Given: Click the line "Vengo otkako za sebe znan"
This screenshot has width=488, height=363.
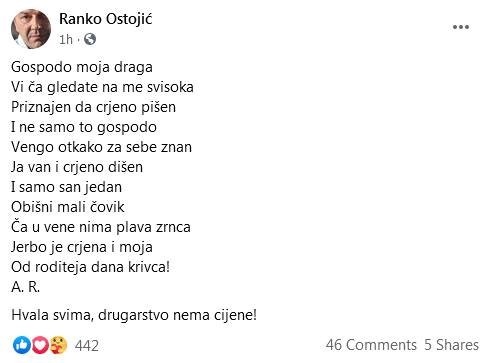Looking at the screenshot, I should click(101, 147).
